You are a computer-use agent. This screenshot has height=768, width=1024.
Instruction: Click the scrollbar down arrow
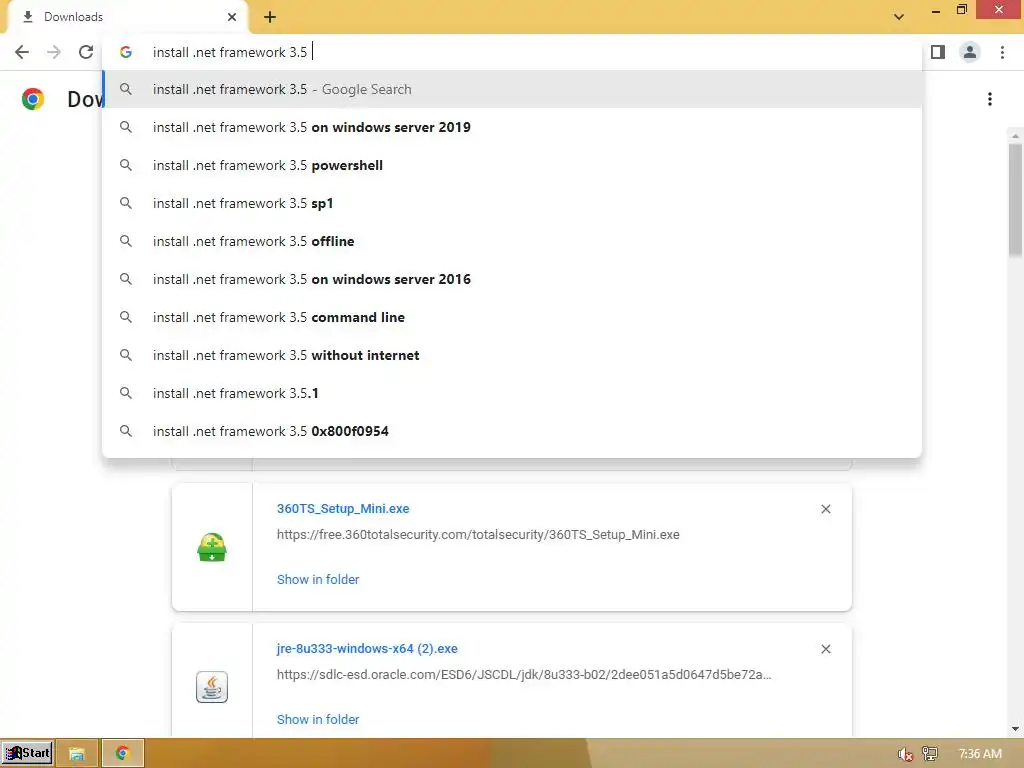(x=1015, y=728)
